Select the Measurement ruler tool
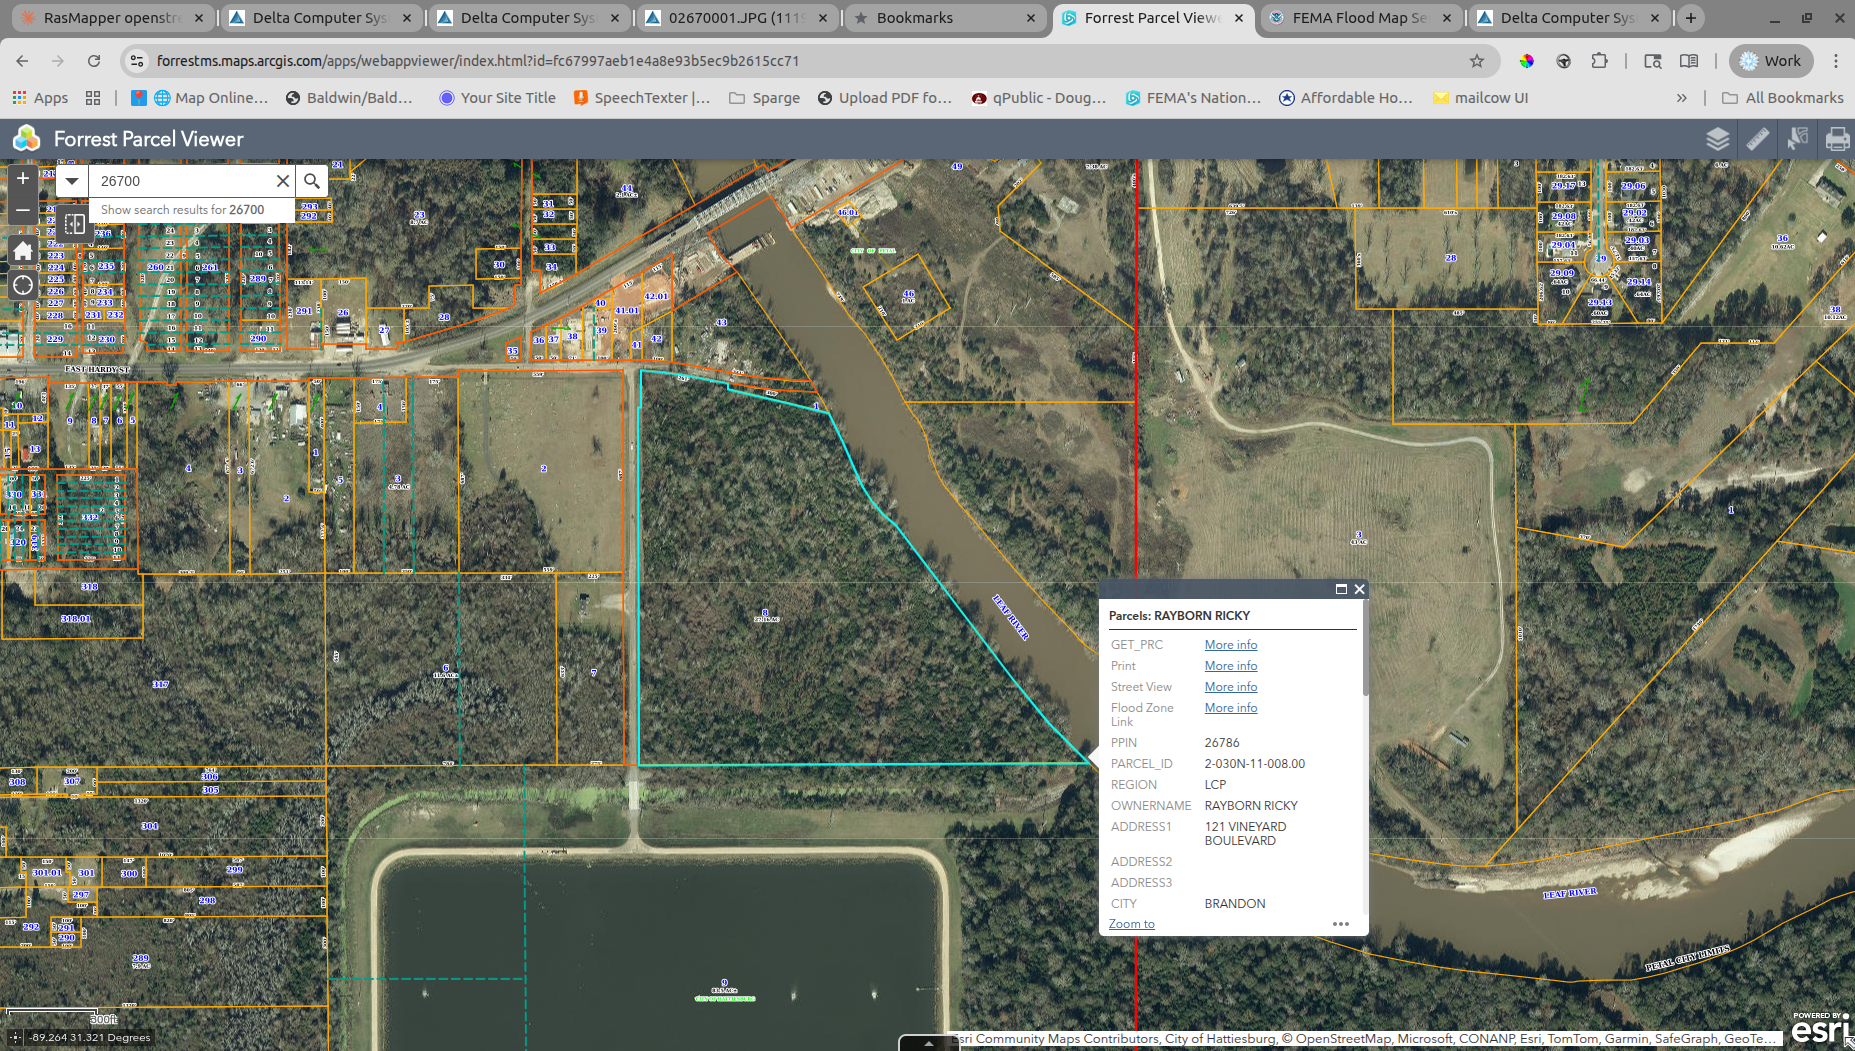The width and height of the screenshot is (1855, 1051). pyautogui.click(x=1758, y=139)
